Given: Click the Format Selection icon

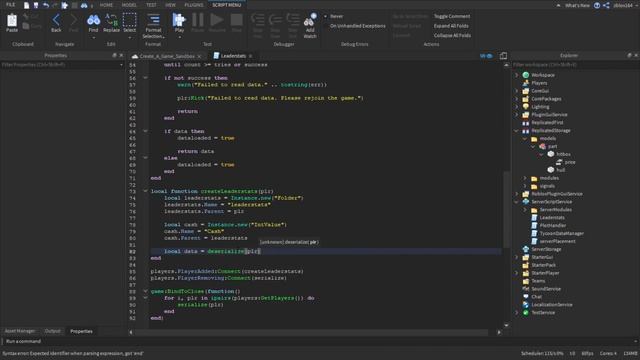Looking at the screenshot, I should tap(153, 20).
